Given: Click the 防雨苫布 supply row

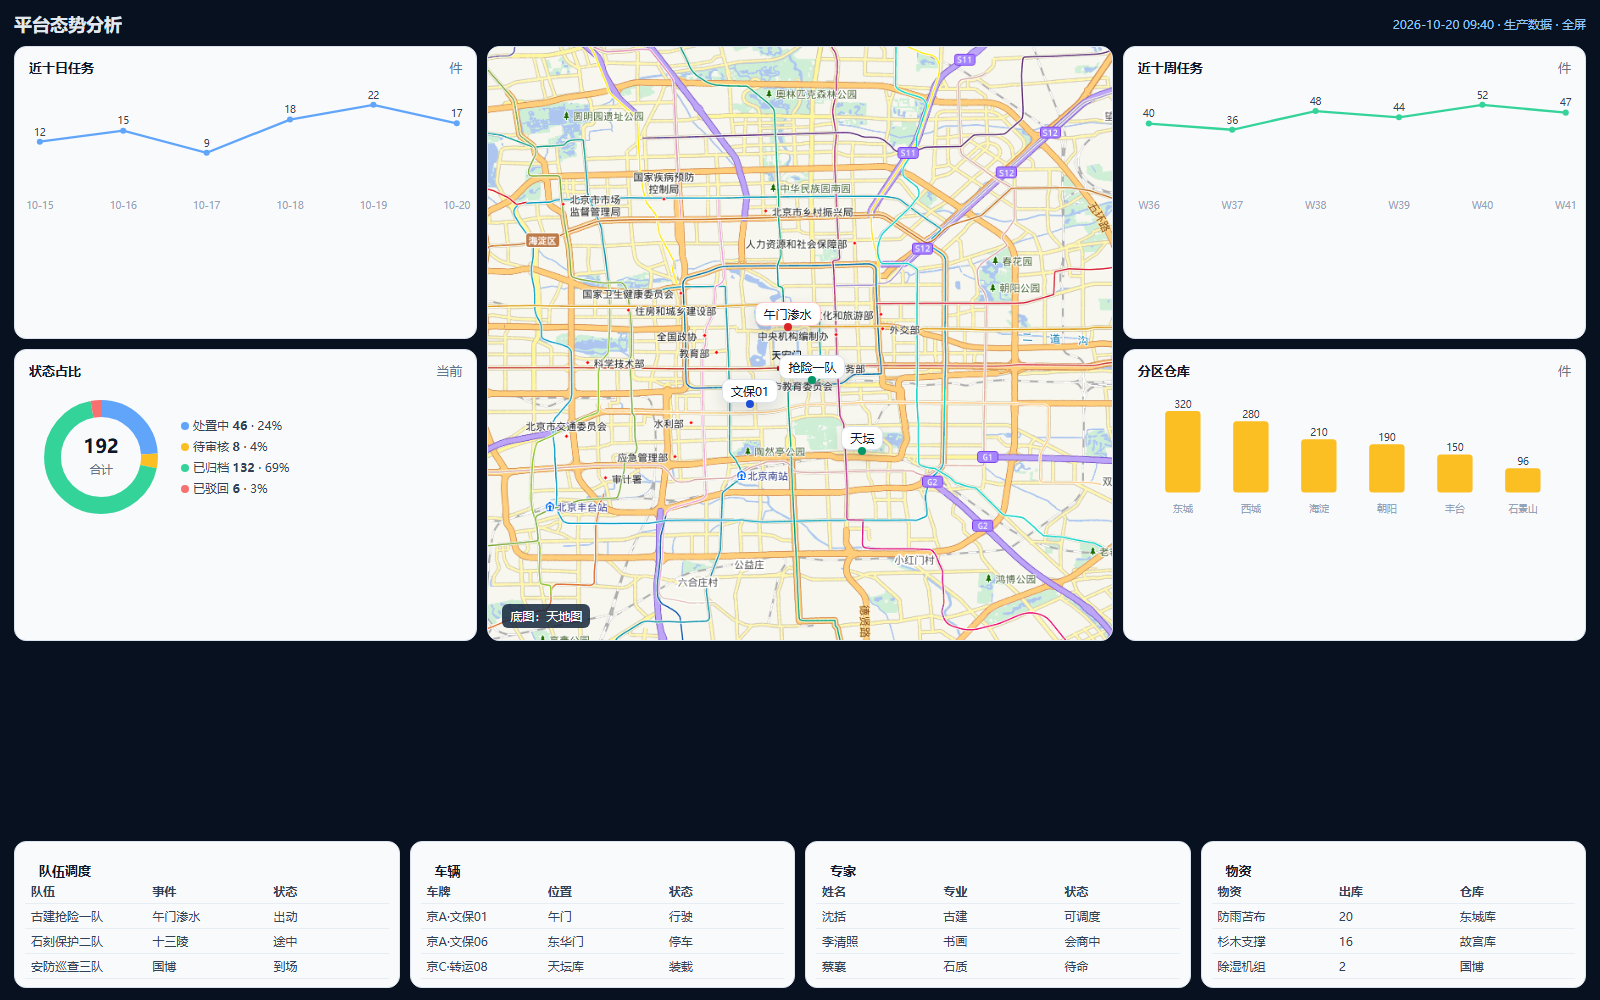Looking at the screenshot, I should coord(1394,917).
